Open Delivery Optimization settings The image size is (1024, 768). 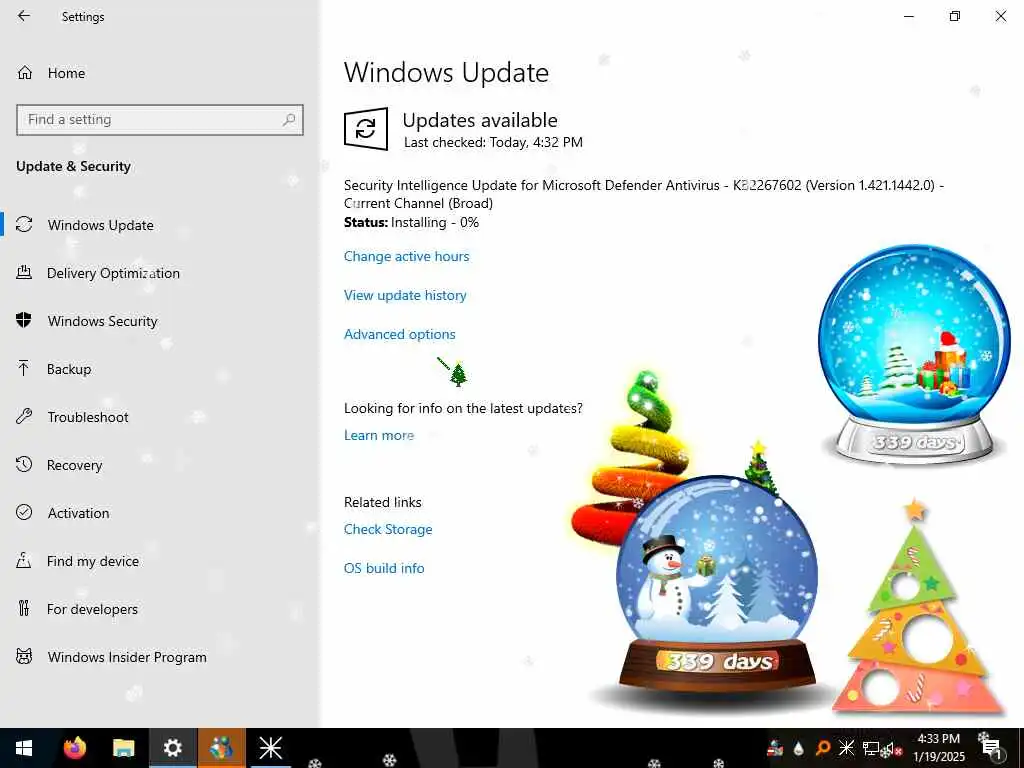click(113, 273)
